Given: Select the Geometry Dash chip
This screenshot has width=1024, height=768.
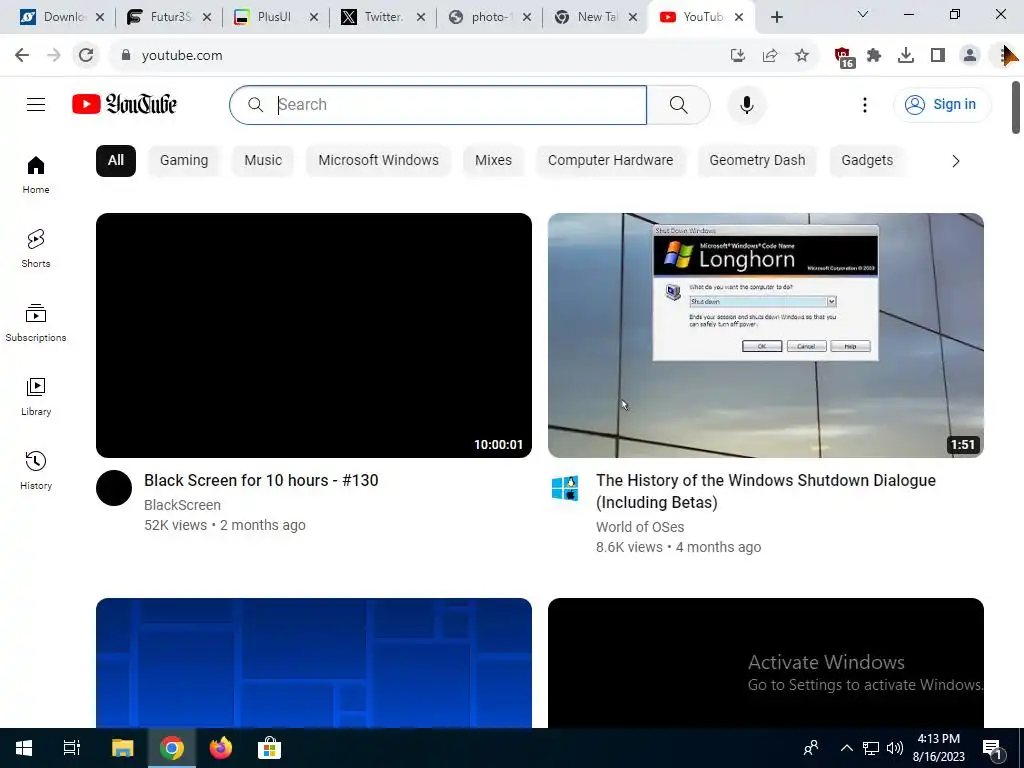Looking at the screenshot, I should (x=758, y=161).
